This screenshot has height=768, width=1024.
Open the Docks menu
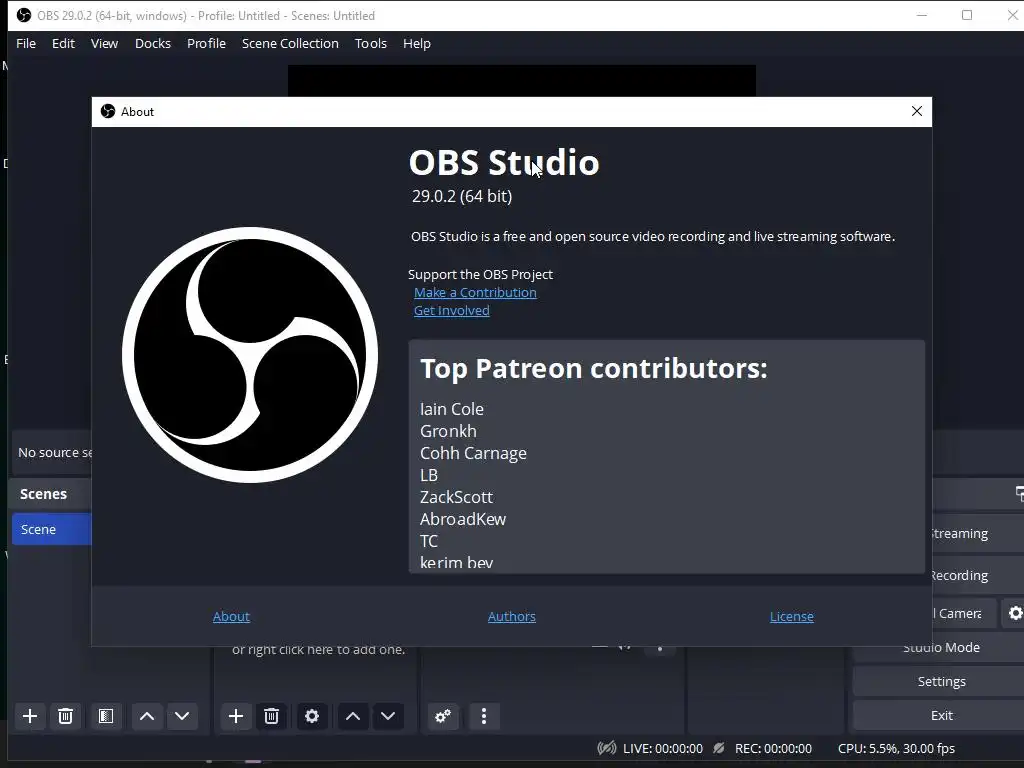(153, 44)
